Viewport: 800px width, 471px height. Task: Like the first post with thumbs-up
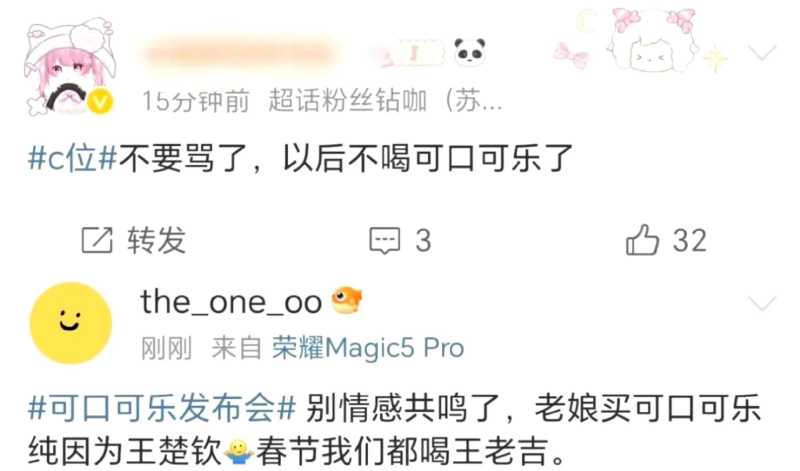(x=642, y=239)
